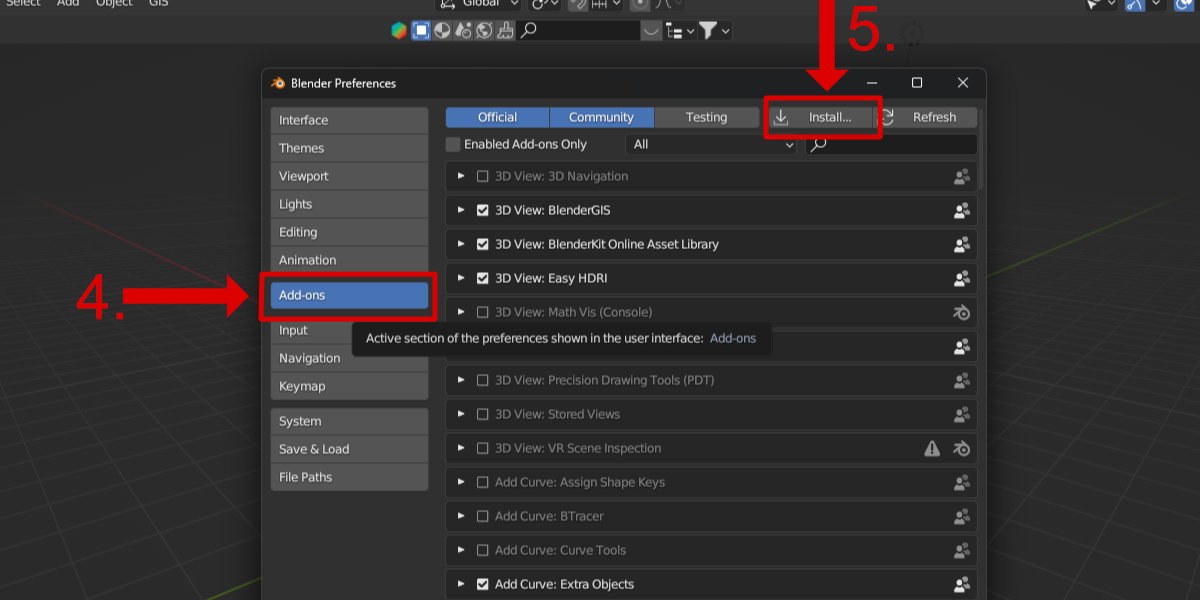Expand the 3D View: 3D Navigation entry
Screen dimensions: 1200x600
point(461,176)
